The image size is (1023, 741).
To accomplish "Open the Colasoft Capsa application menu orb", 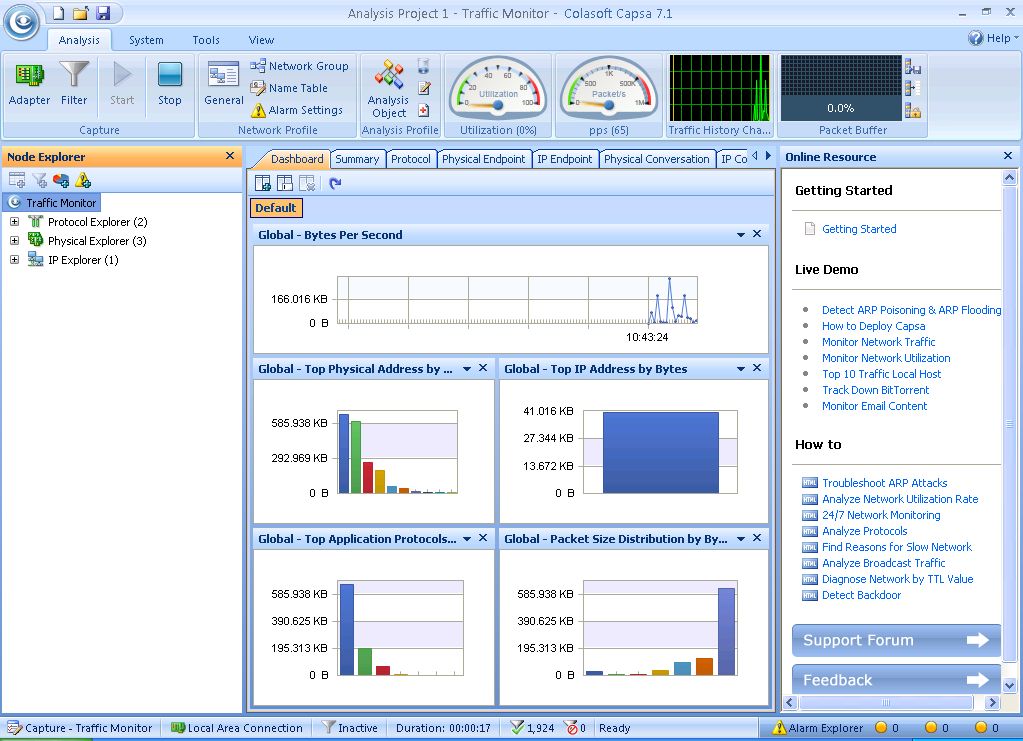I will click(x=22, y=23).
